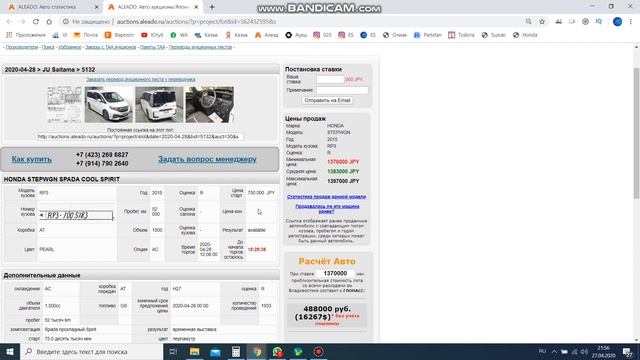Click the zoom magnifier icon in address bar
The height and width of the screenshot is (360, 640).
point(529,22)
